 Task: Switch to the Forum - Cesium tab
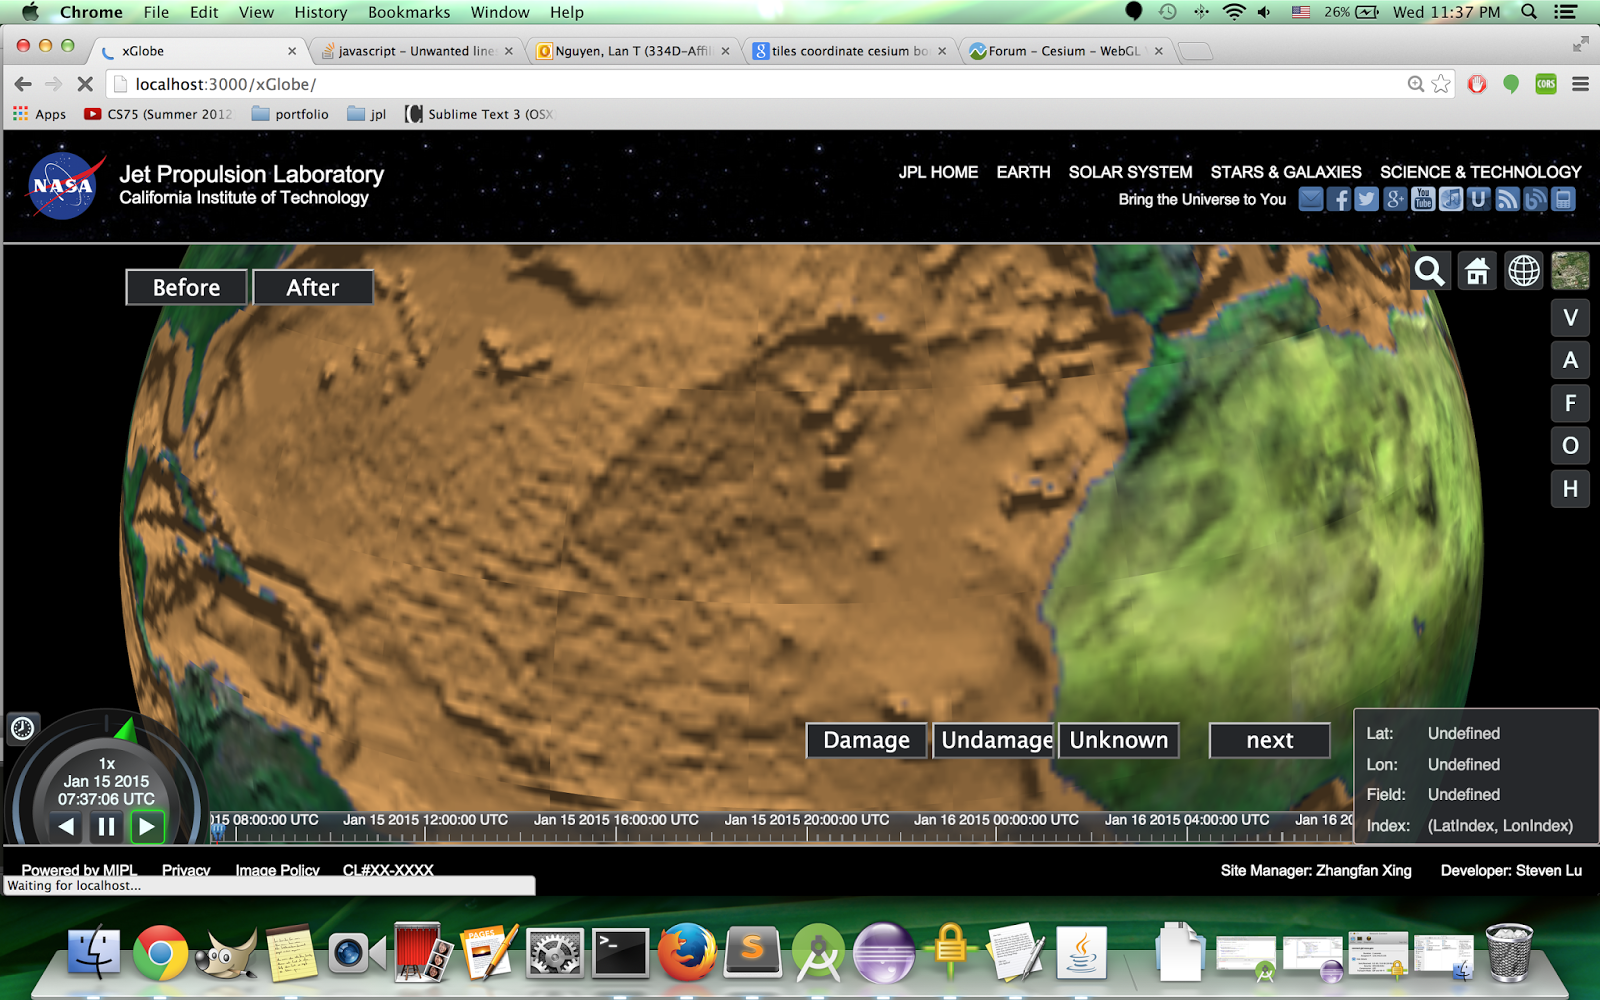(x=1063, y=51)
